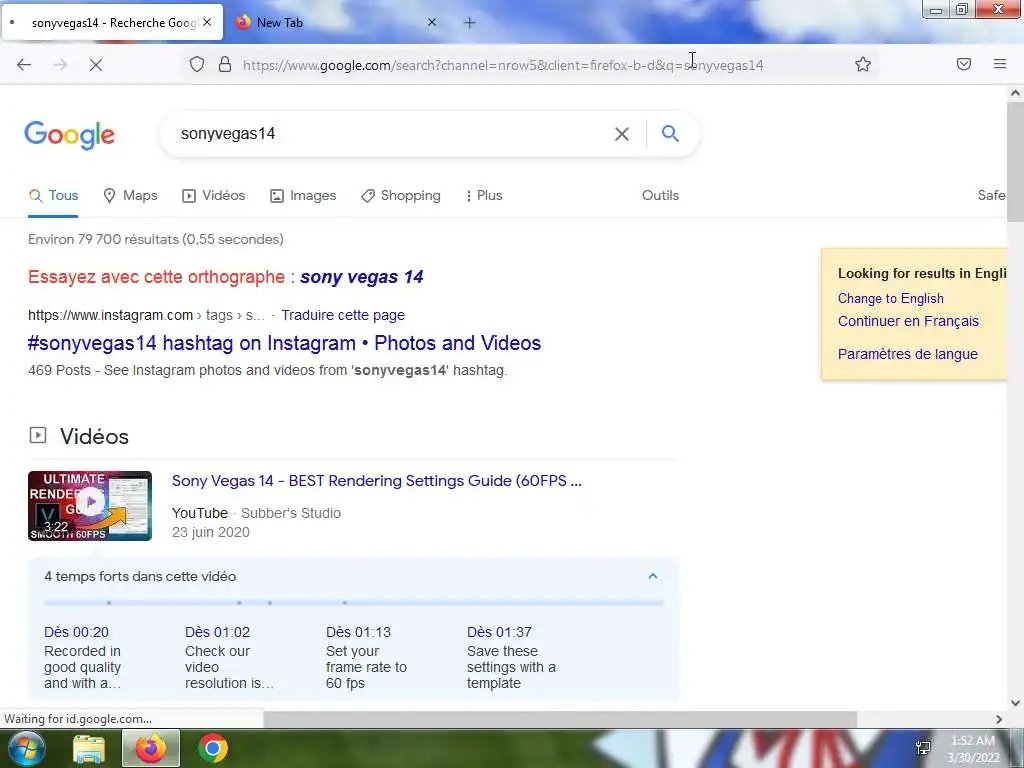1024x768 pixels.
Task: Open the Images results tab
Action: point(303,195)
